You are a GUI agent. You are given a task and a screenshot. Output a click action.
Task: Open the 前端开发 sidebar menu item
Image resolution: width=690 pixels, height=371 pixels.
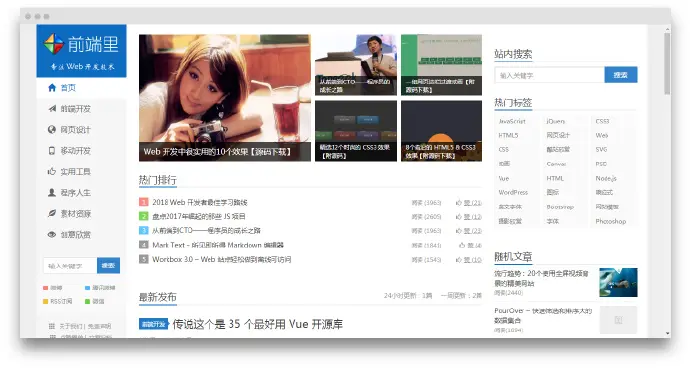point(81,109)
